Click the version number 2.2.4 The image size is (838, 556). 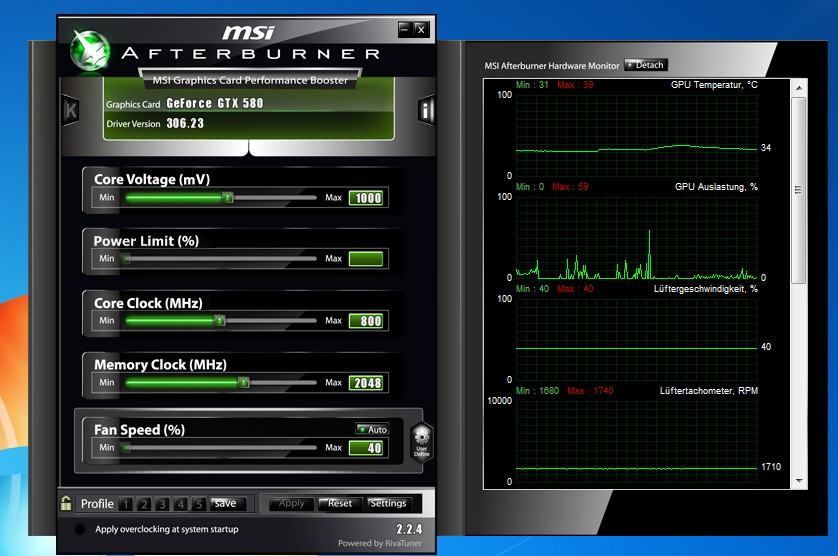coord(409,529)
